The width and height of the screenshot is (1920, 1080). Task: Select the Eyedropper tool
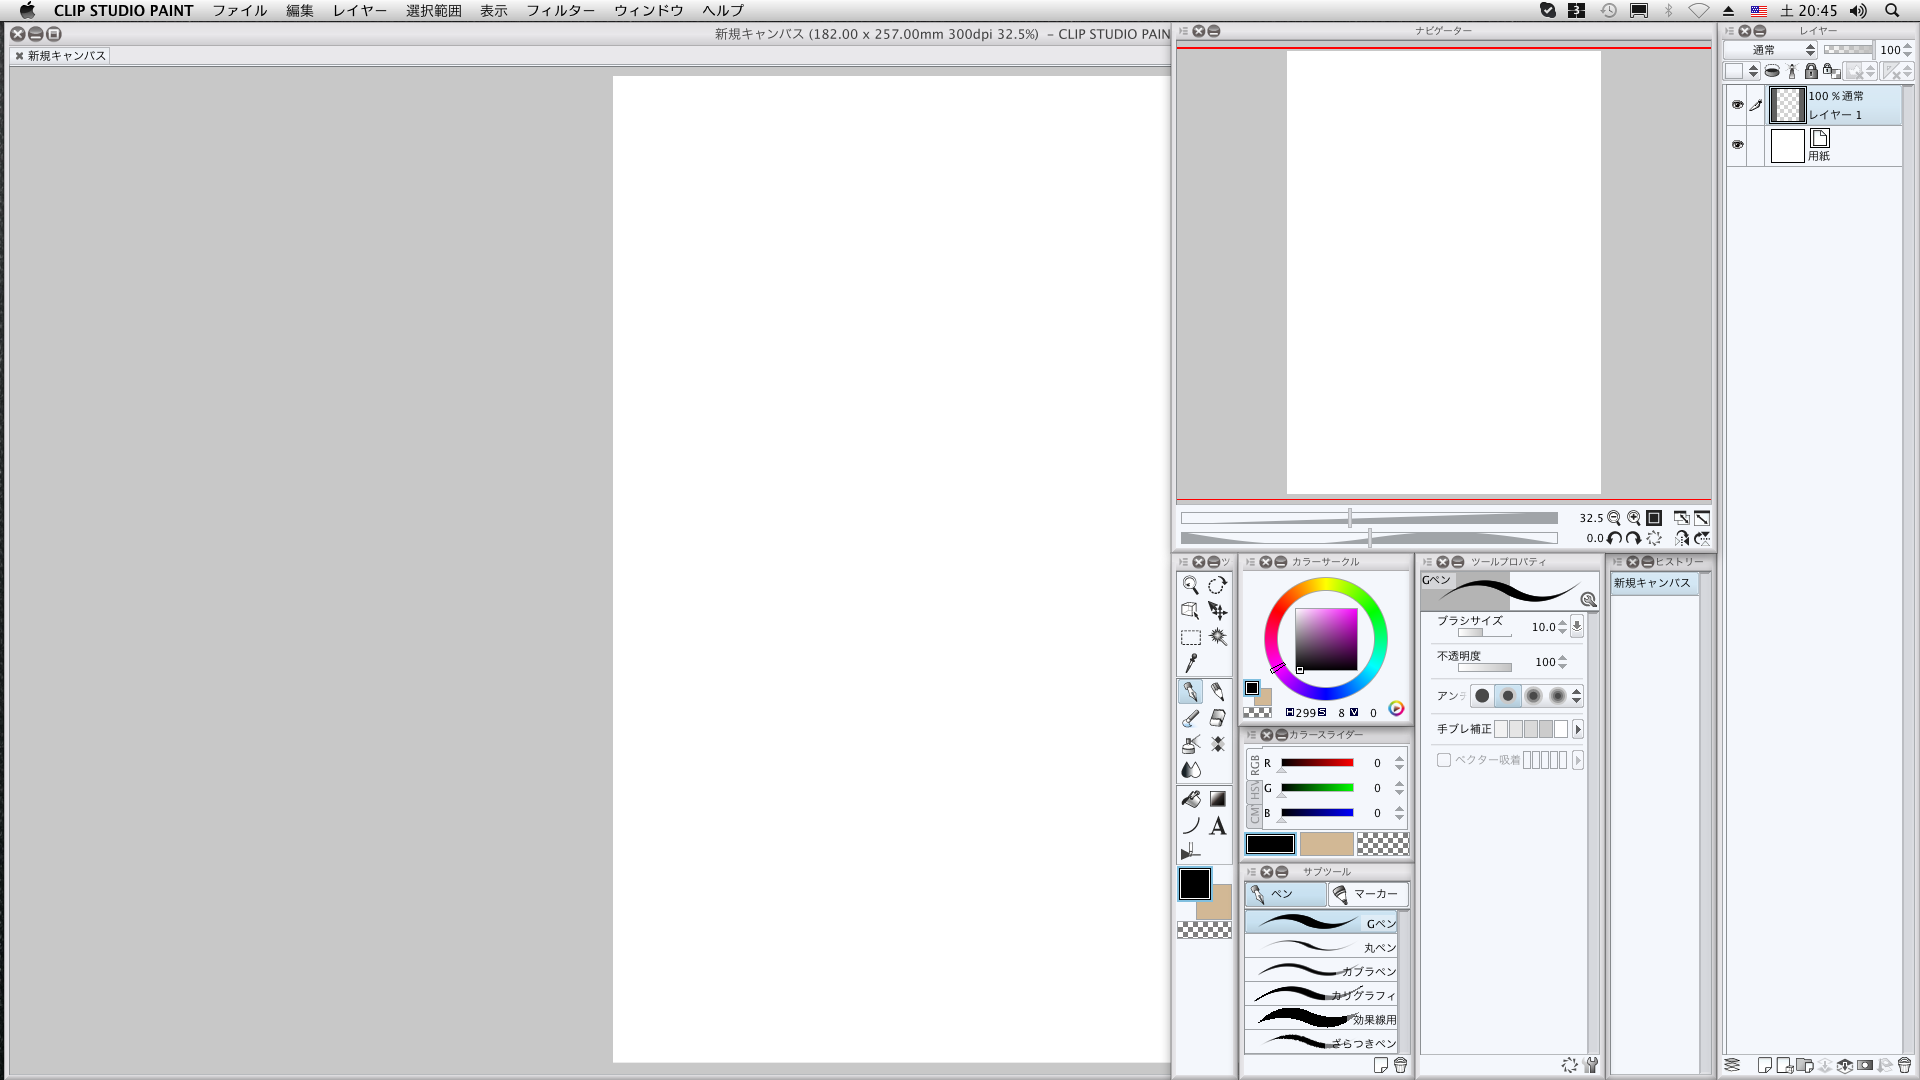(x=1191, y=663)
